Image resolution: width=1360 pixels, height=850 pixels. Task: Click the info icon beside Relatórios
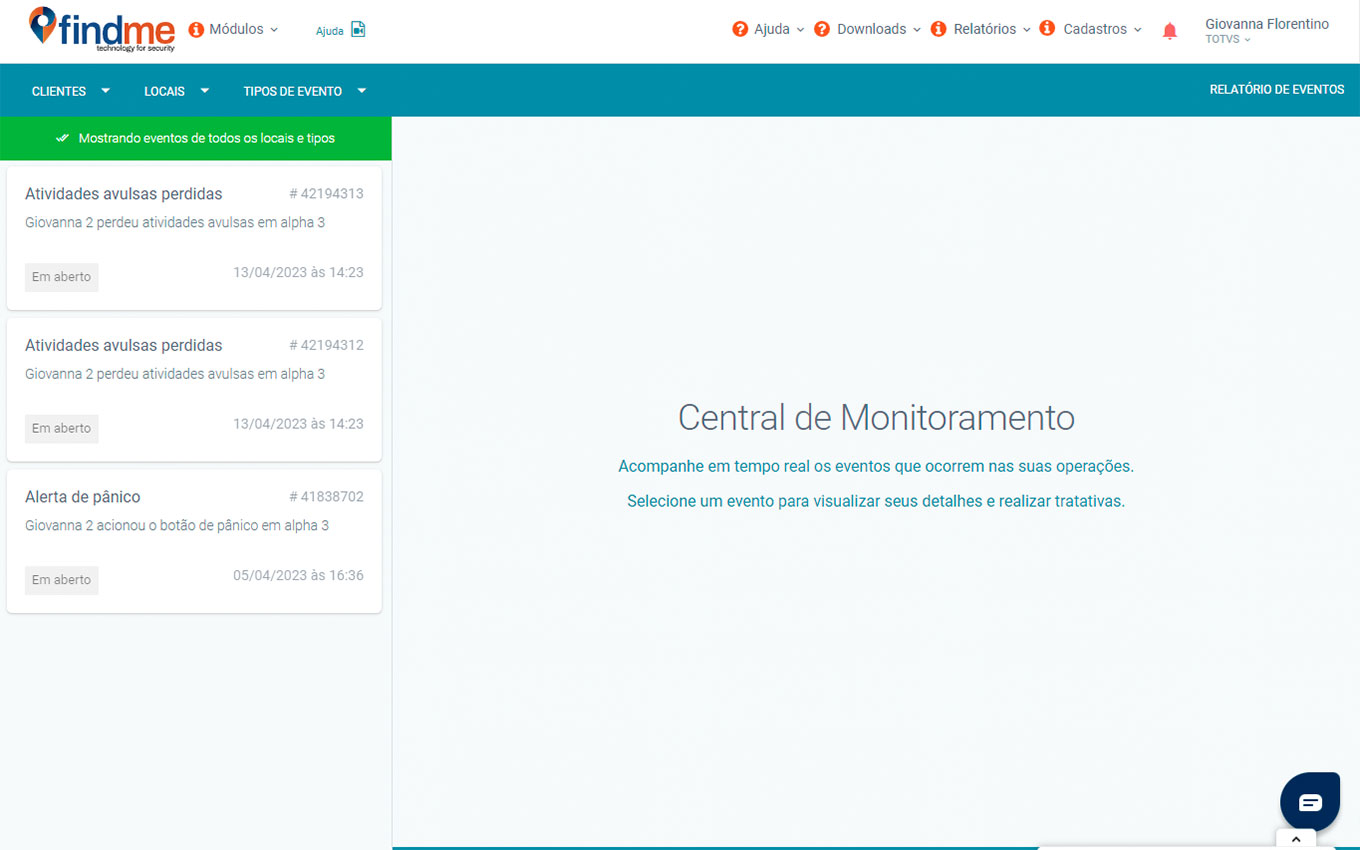point(938,29)
